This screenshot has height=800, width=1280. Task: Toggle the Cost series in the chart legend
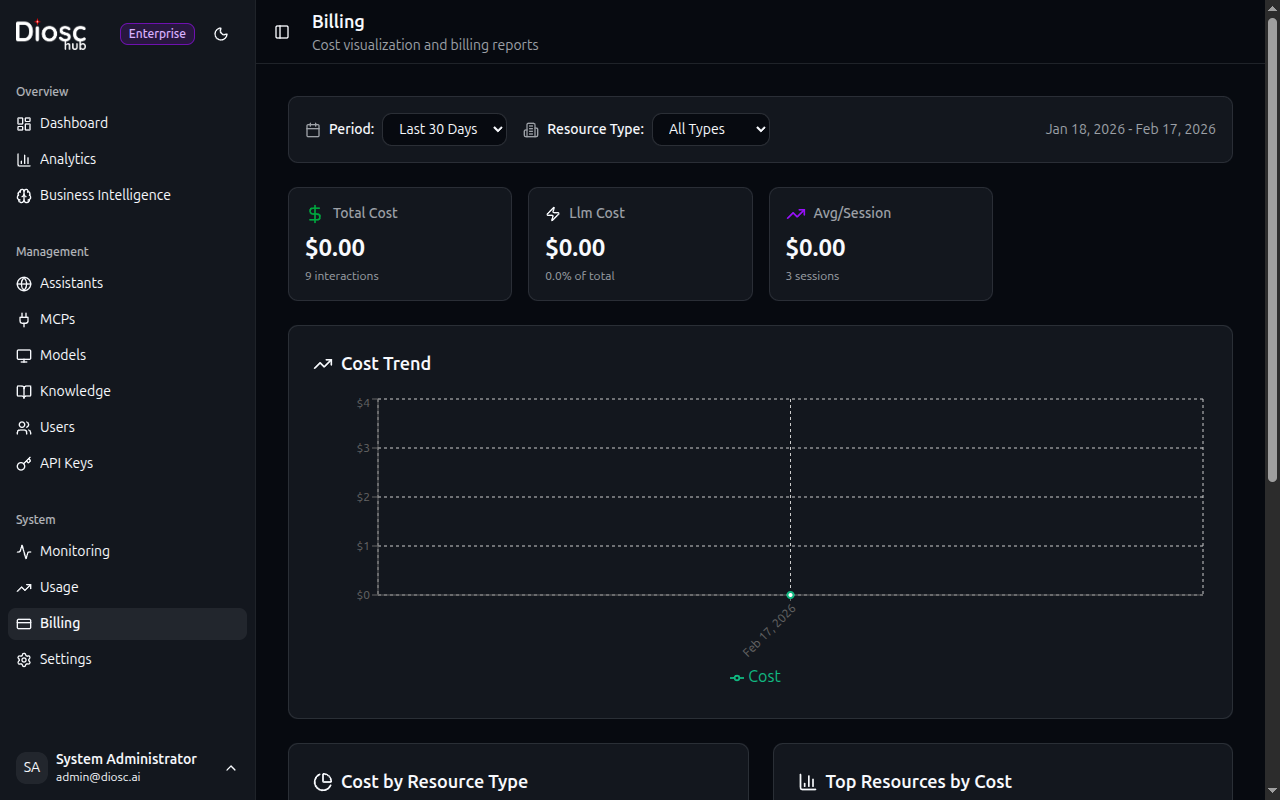(755, 676)
